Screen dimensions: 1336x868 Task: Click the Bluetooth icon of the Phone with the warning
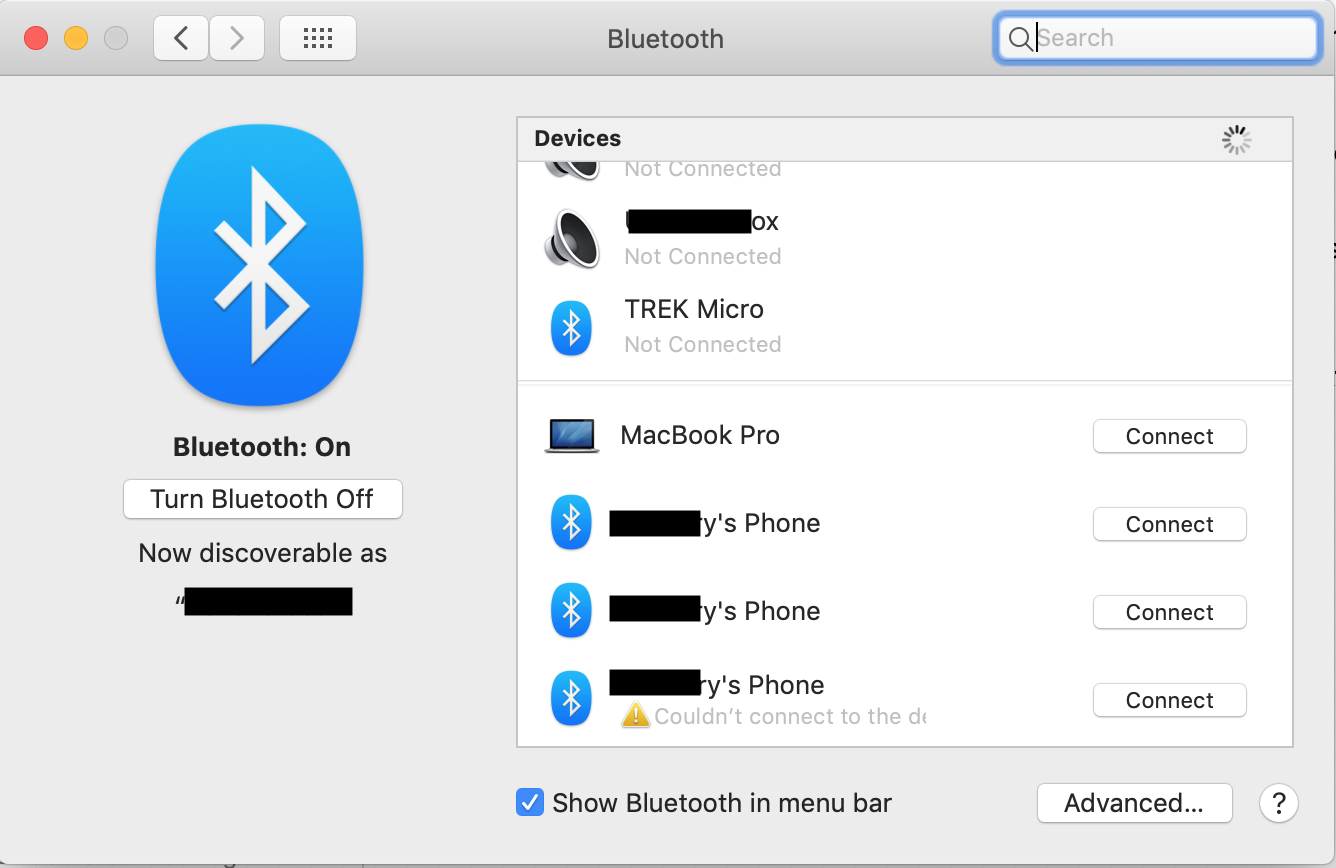571,699
